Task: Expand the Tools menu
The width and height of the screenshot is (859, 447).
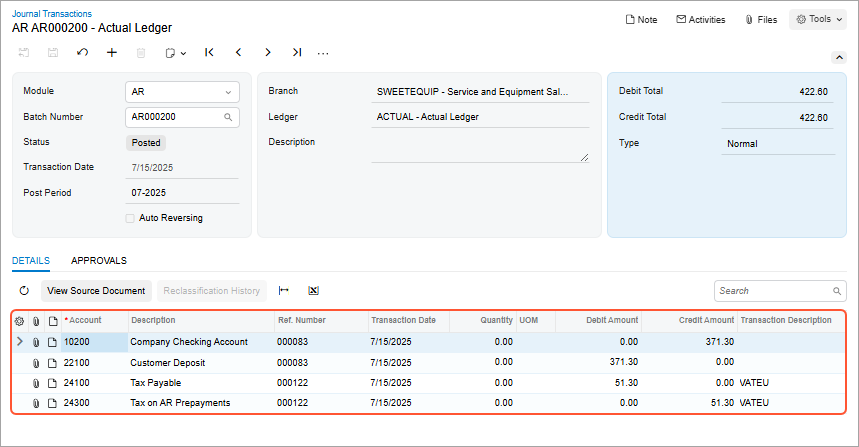Action: 817,19
